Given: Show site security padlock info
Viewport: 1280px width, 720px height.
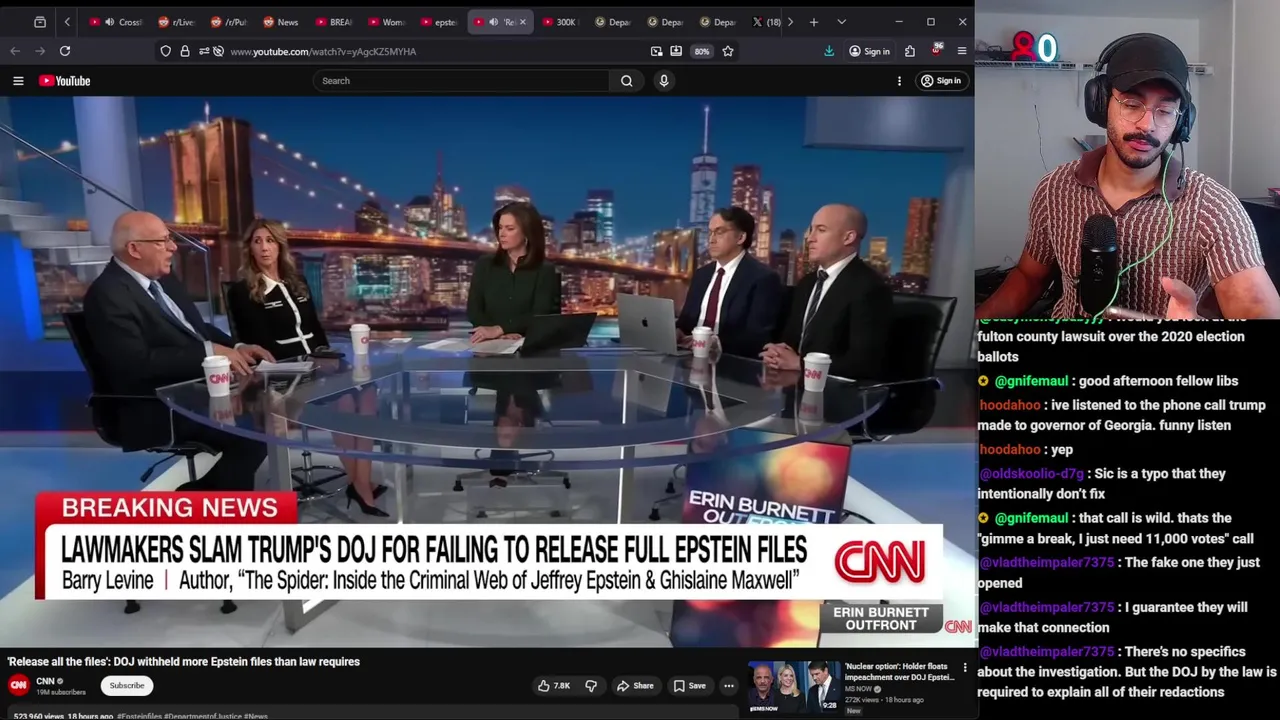Looking at the screenshot, I should 185,51.
